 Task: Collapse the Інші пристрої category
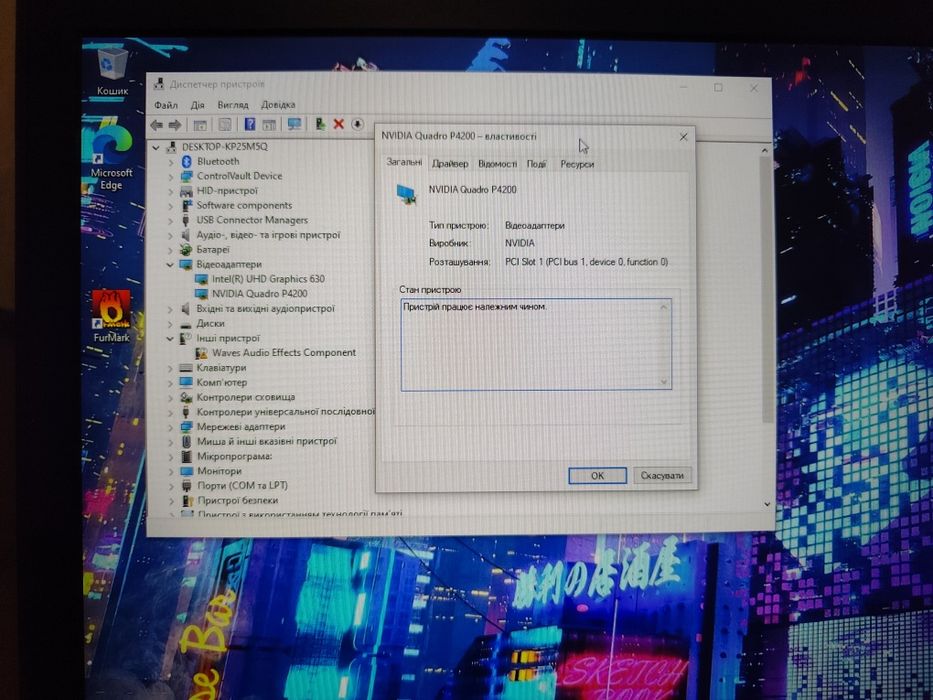point(170,338)
